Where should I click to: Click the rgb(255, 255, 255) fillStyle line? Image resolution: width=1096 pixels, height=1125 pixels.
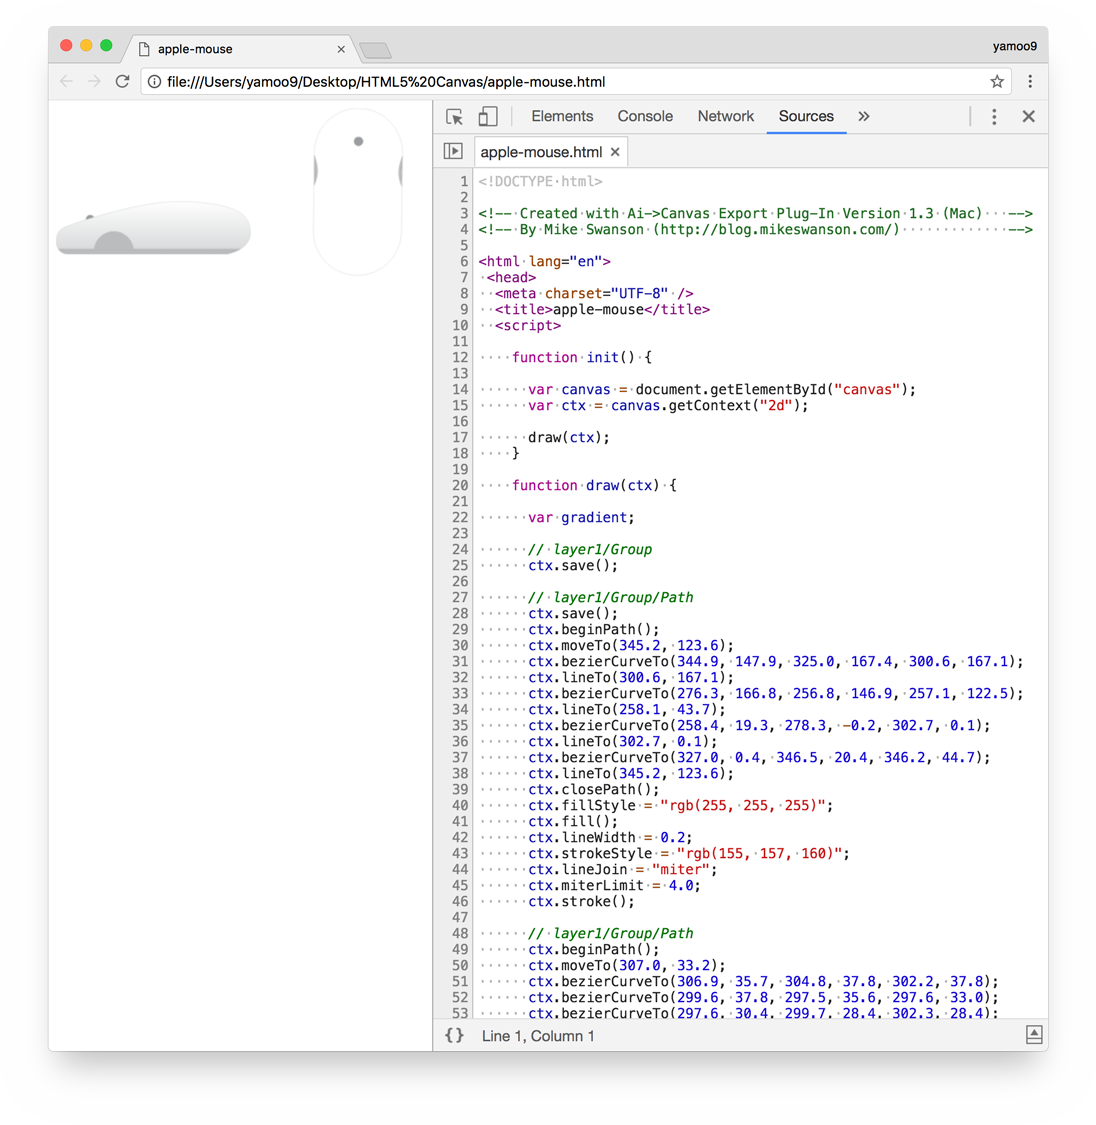[x=681, y=805]
